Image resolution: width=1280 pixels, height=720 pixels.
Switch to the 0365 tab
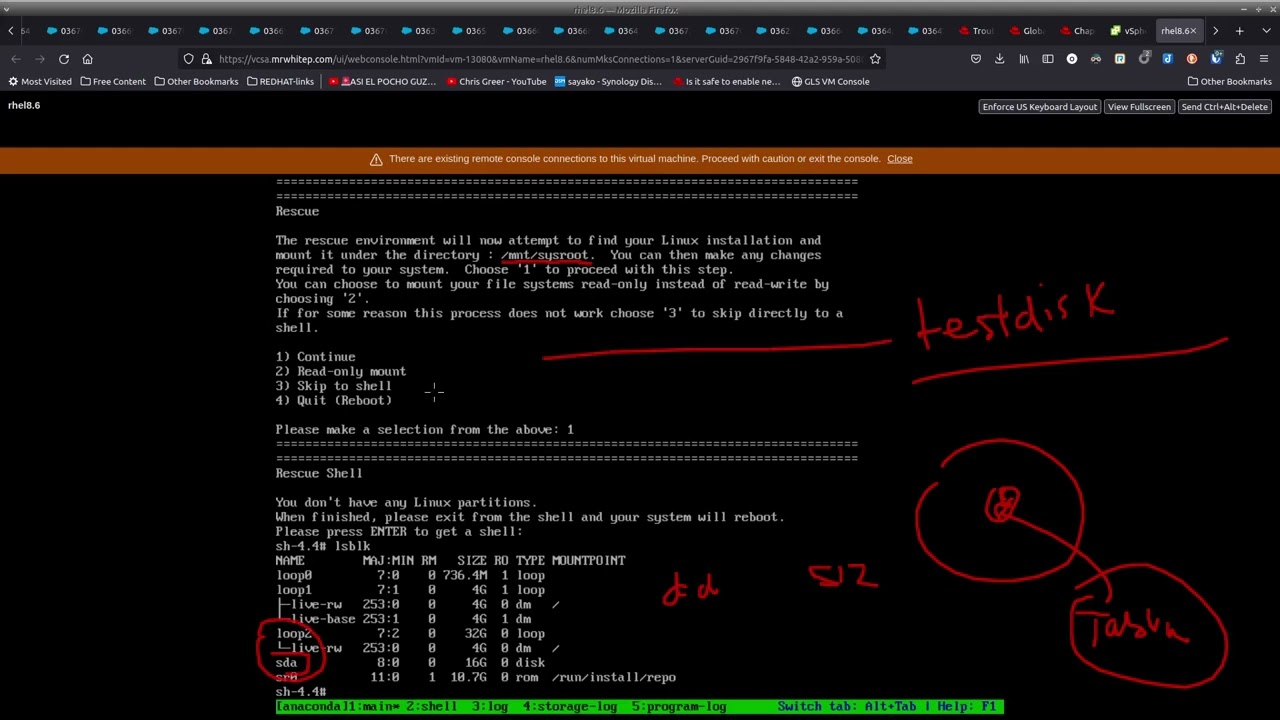(x=471, y=31)
